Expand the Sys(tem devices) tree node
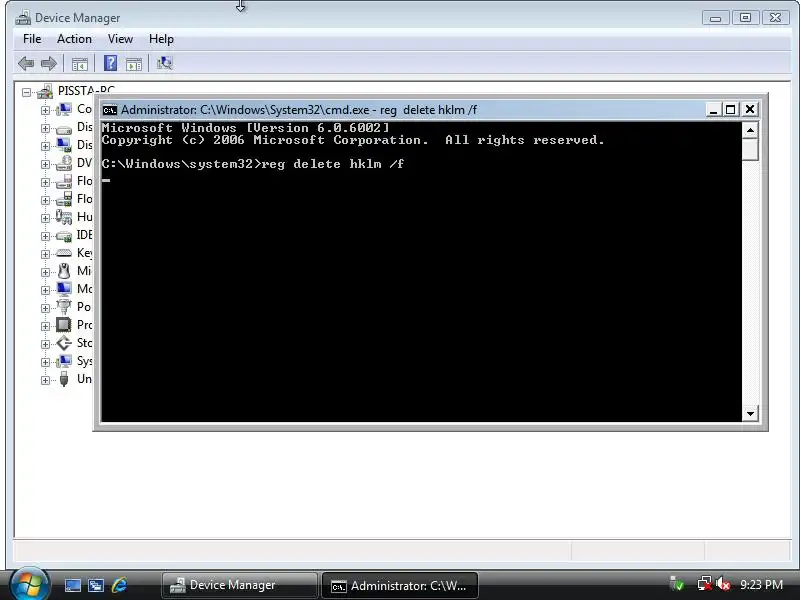 45,362
